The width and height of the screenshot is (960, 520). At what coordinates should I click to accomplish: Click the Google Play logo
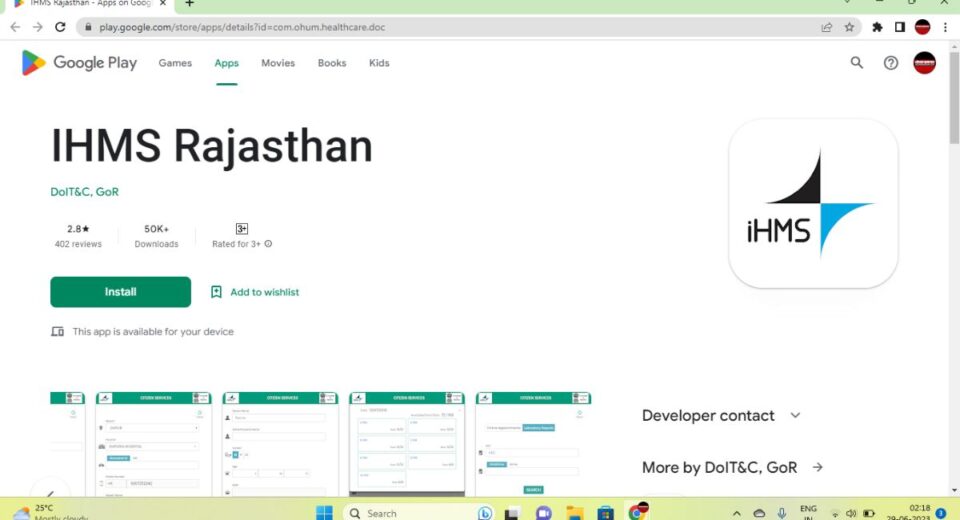click(x=79, y=63)
